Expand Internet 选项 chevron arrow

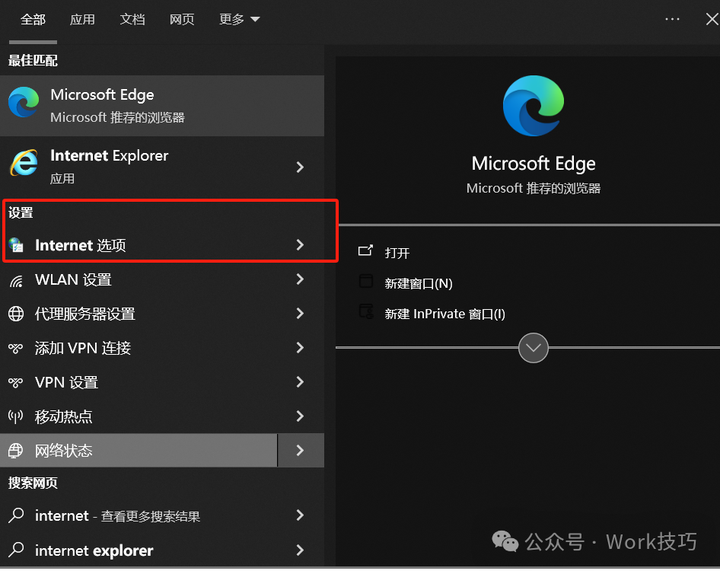coord(300,245)
